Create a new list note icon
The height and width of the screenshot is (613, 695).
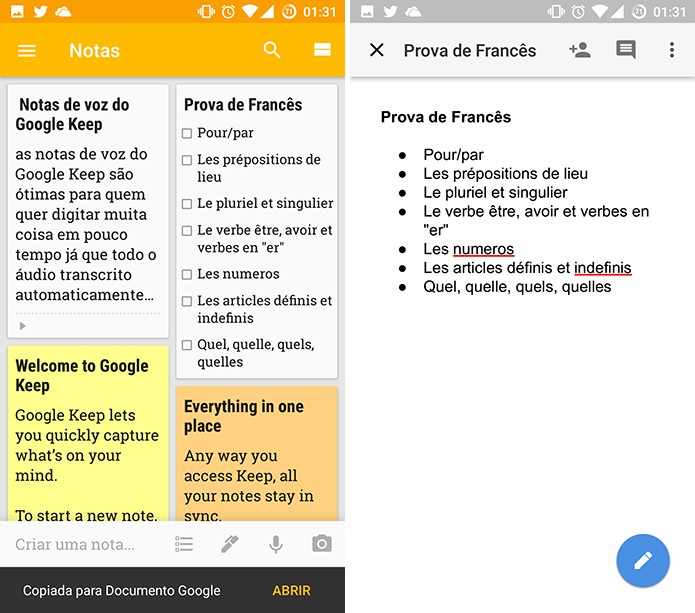[184, 544]
